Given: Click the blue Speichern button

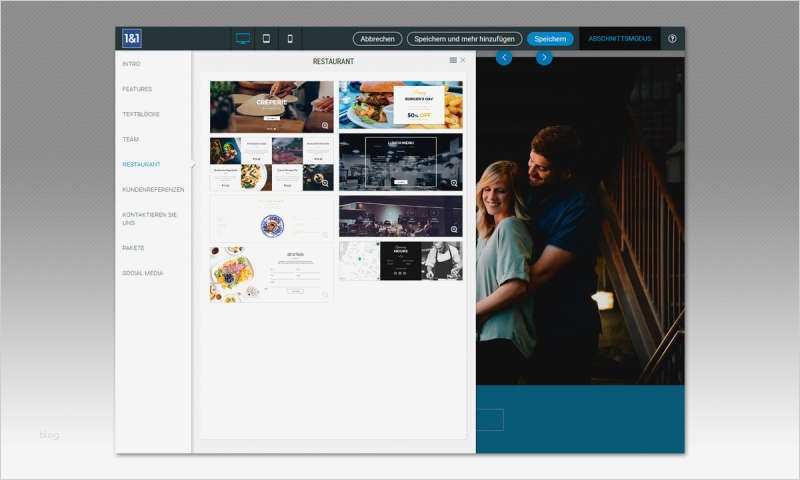Looking at the screenshot, I should (x=550, y=39).
